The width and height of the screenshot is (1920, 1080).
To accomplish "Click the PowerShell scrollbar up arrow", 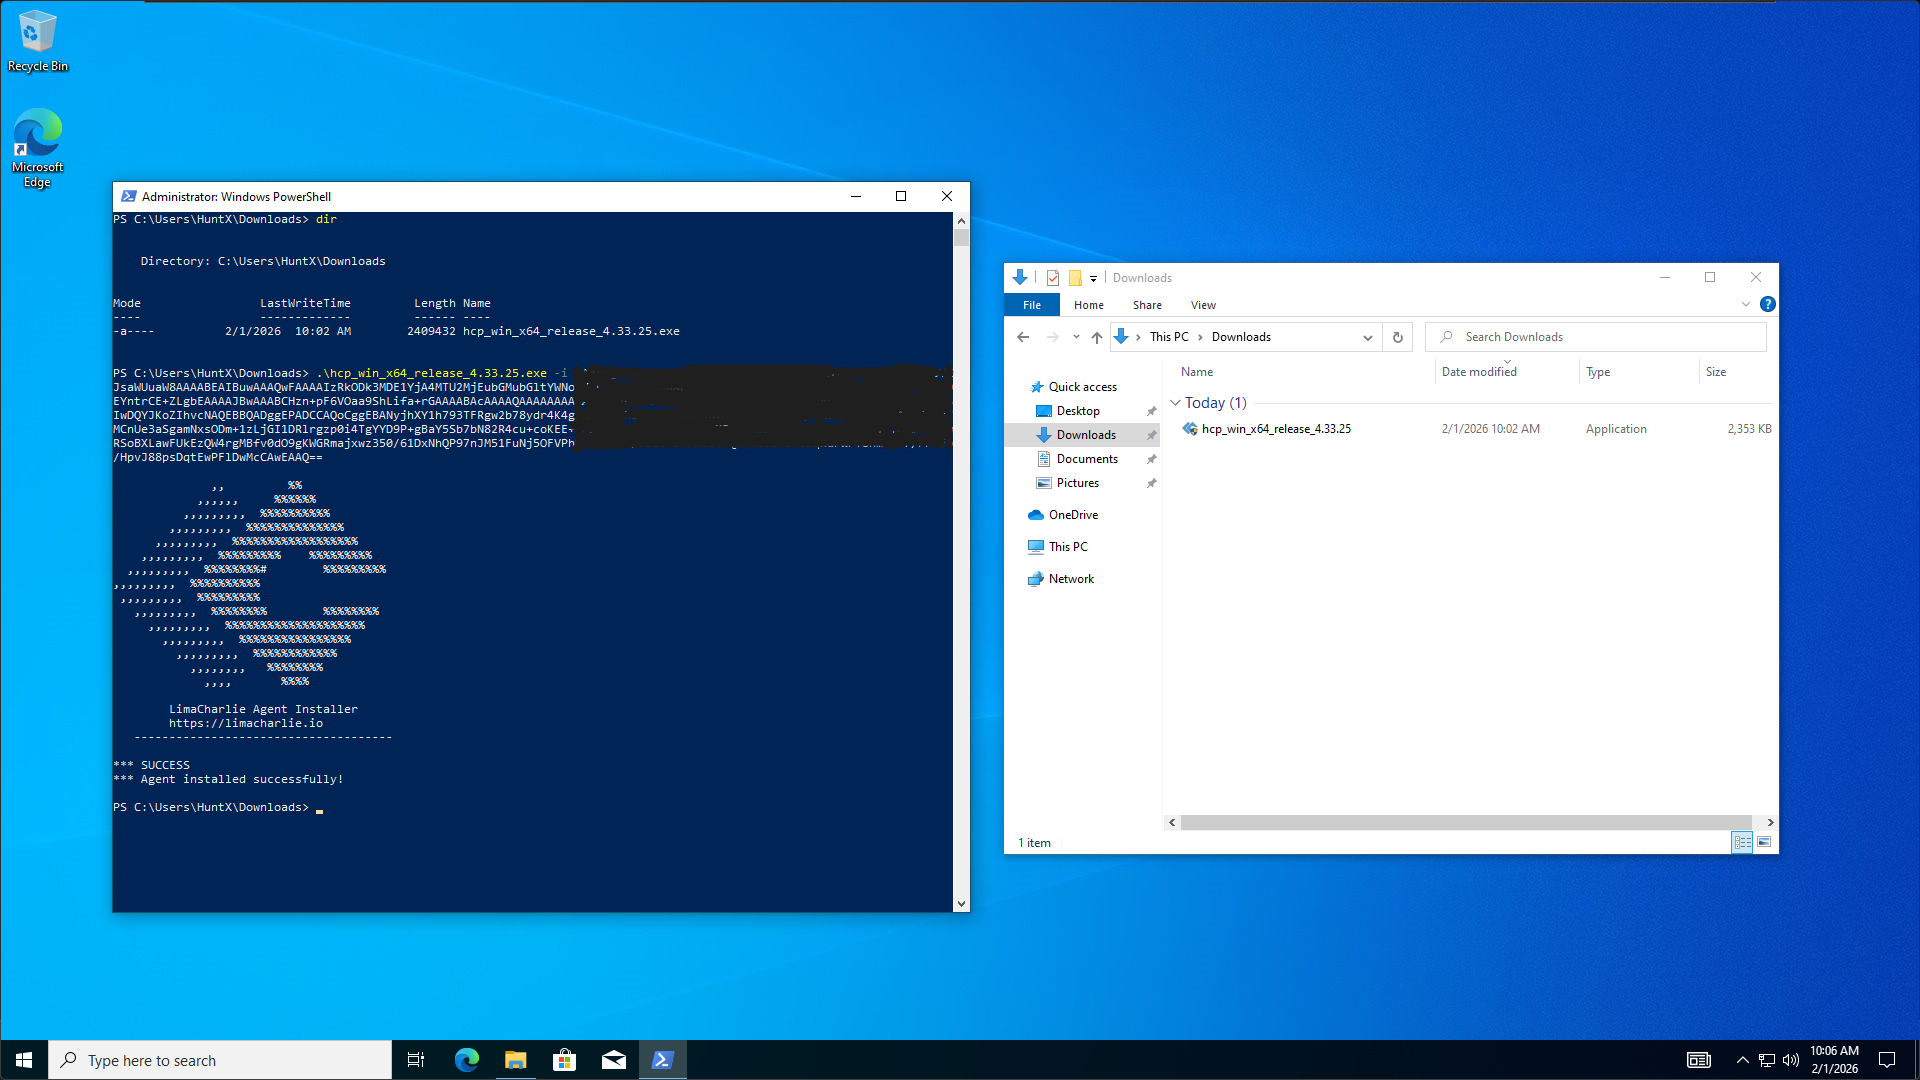I will point(961,220).
